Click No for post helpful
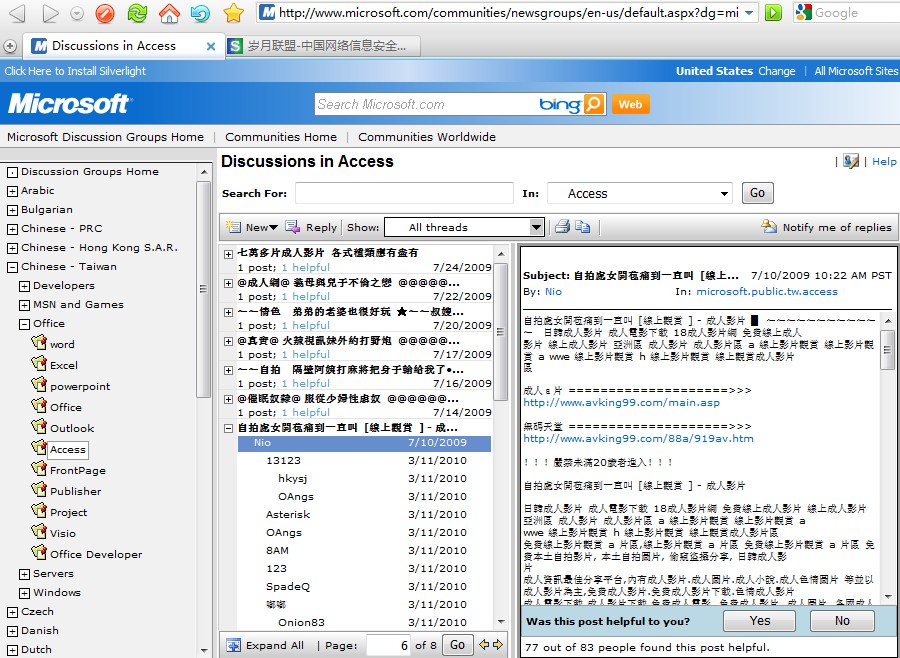This screenshot has width=900, height=658. pyautogui.click(x=842, y=621)
